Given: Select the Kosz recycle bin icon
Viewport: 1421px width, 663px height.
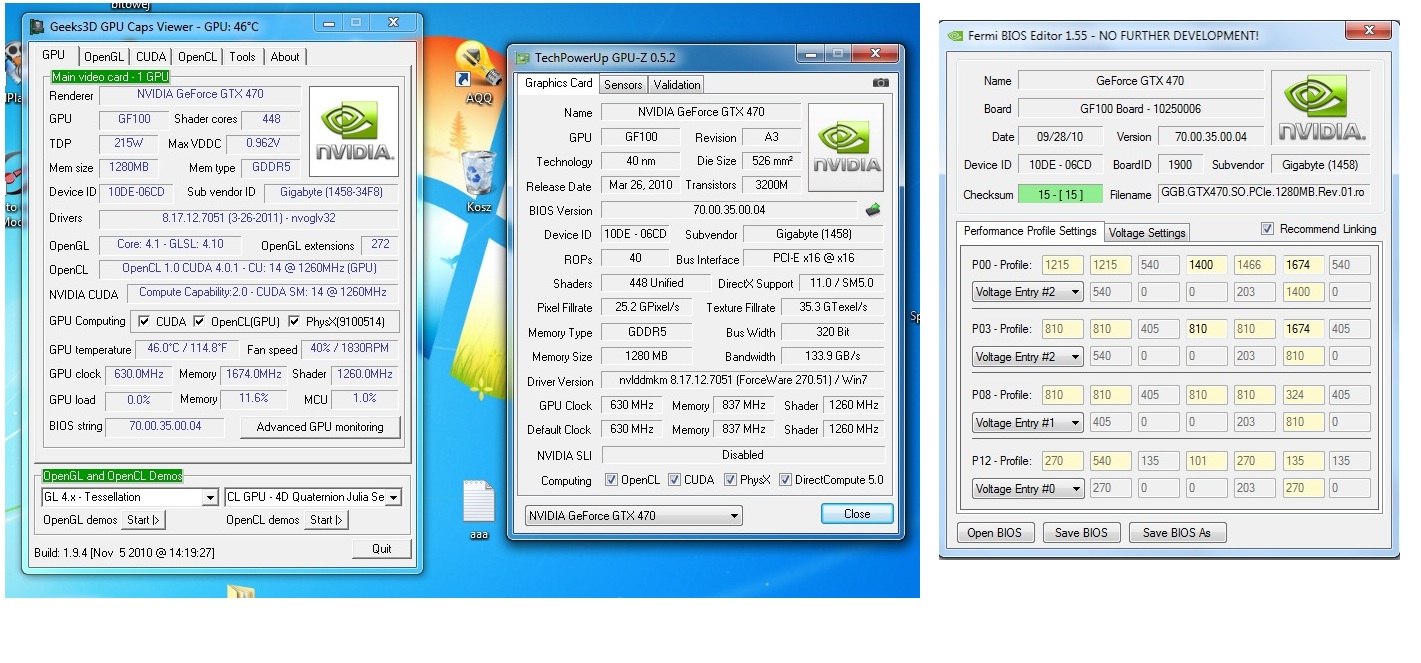Looking at the screenshot, I should click(480, 180).
